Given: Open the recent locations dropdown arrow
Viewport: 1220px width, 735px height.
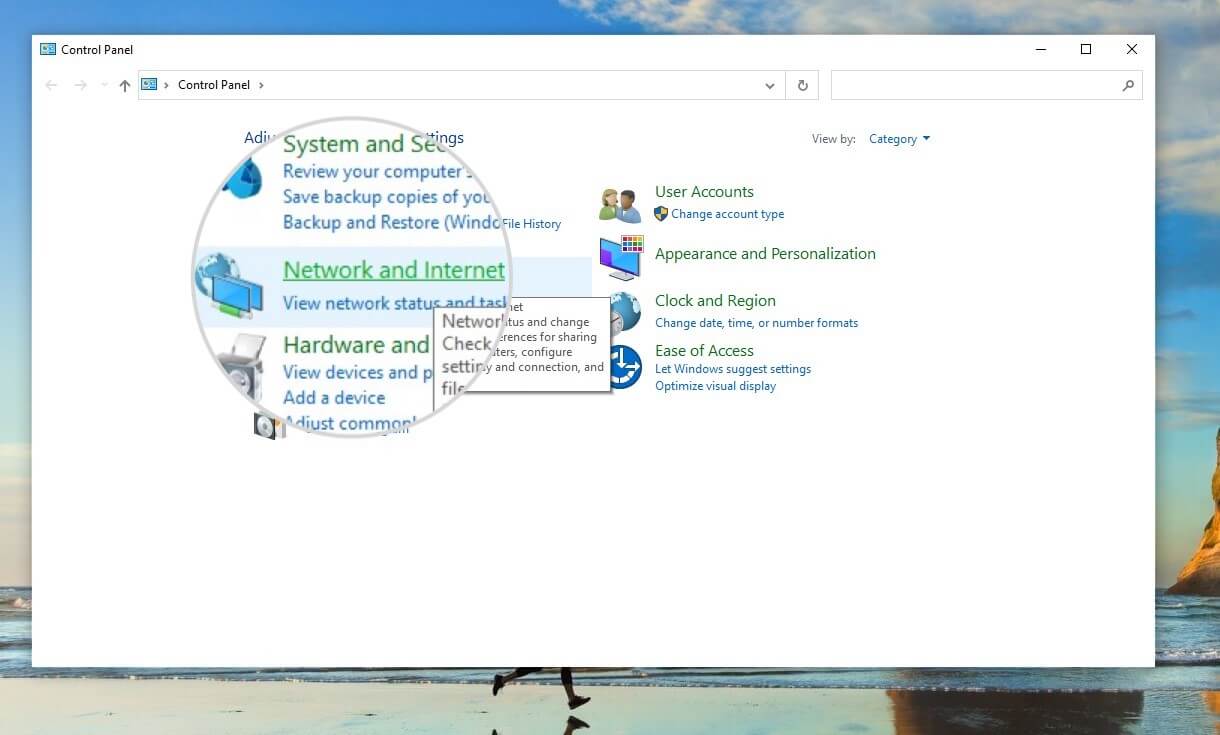Looking at the screenshot, I should tap(104, 86).
